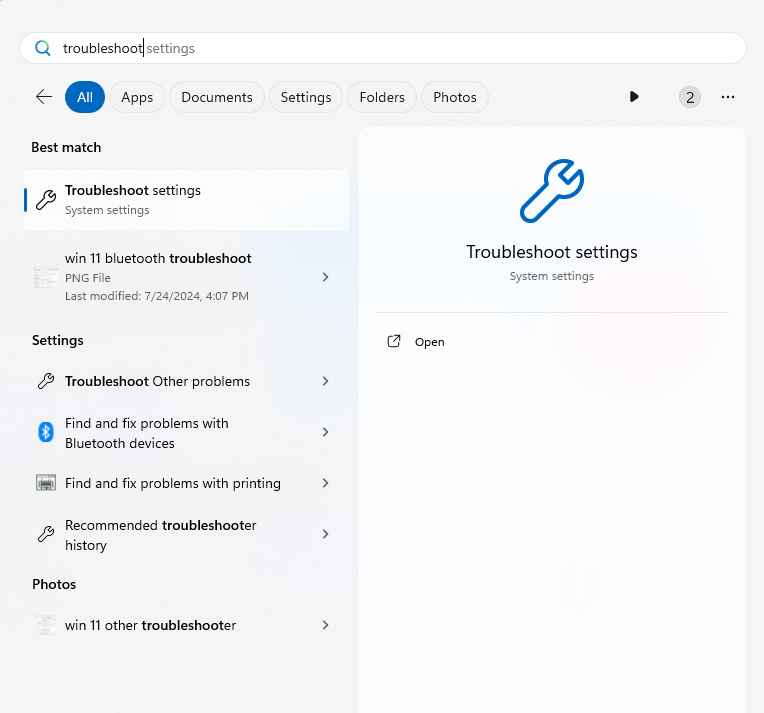The height and width of the screenshot is (713, 764).
Task: Filter results by Settings tab
Action: pos(306,97)
